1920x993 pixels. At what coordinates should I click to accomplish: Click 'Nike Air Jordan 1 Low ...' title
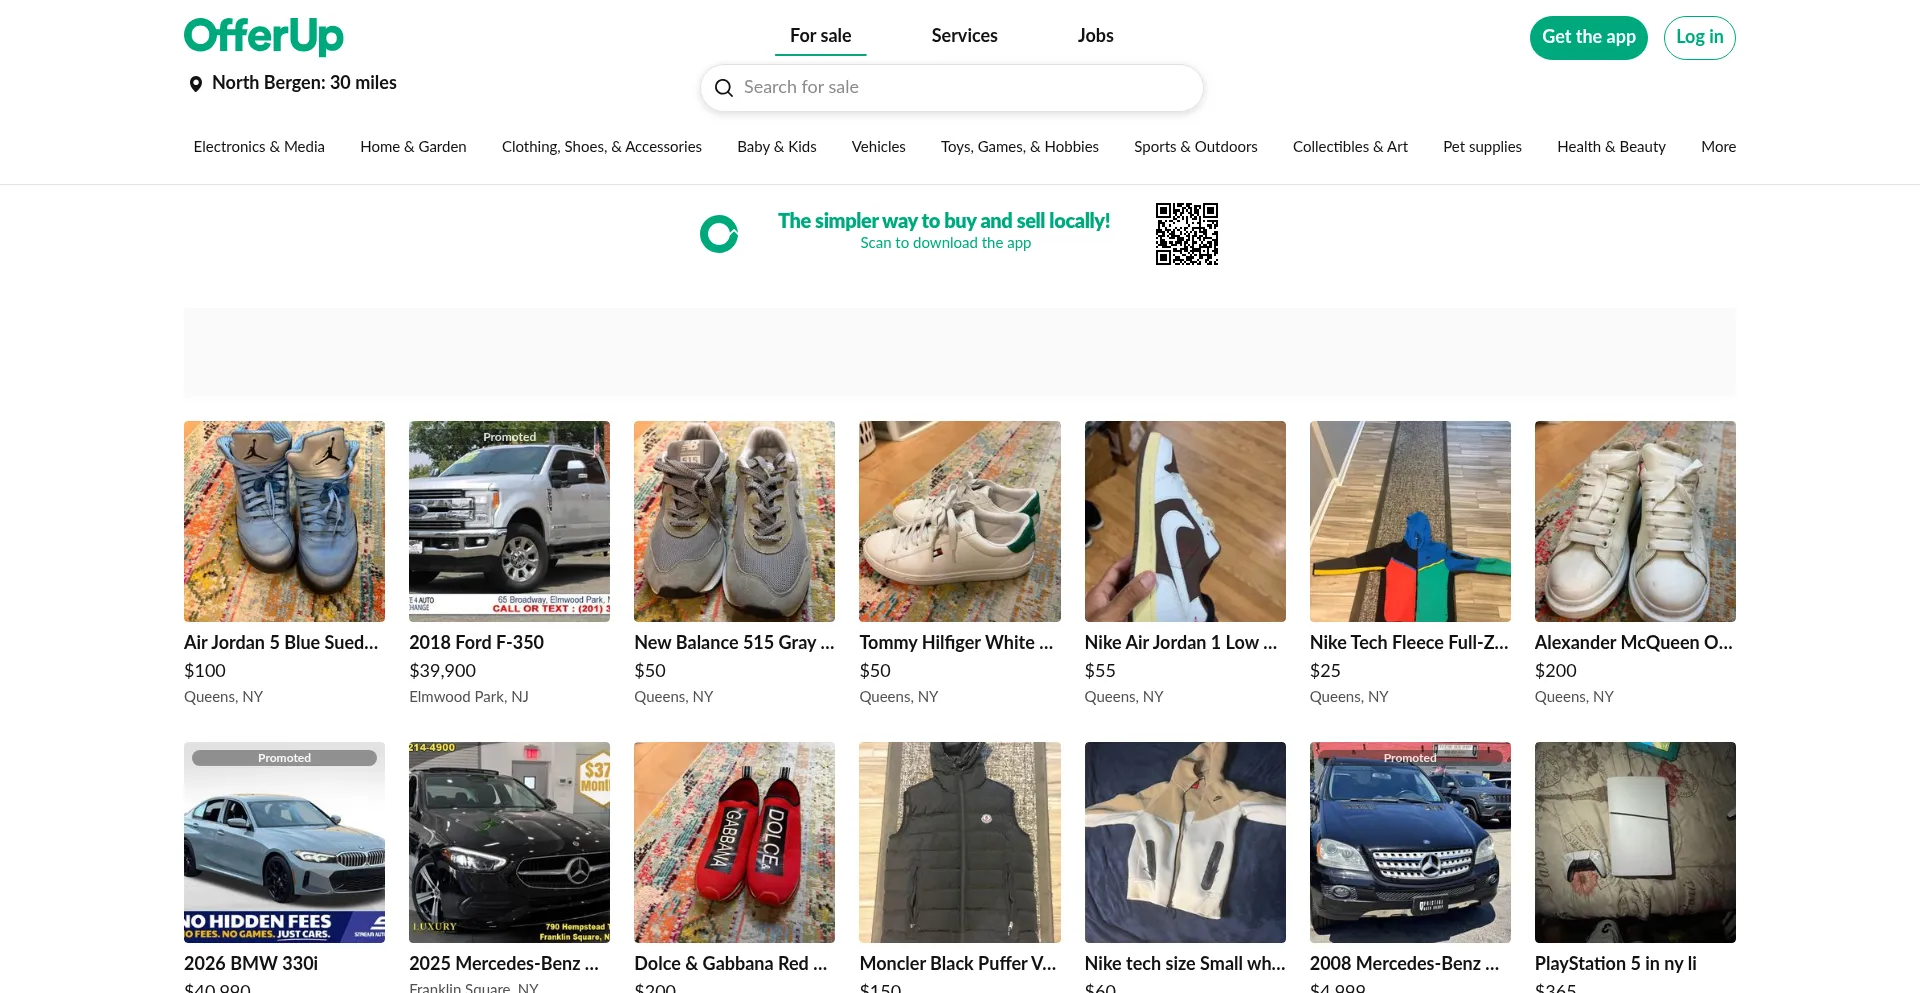1181,643
